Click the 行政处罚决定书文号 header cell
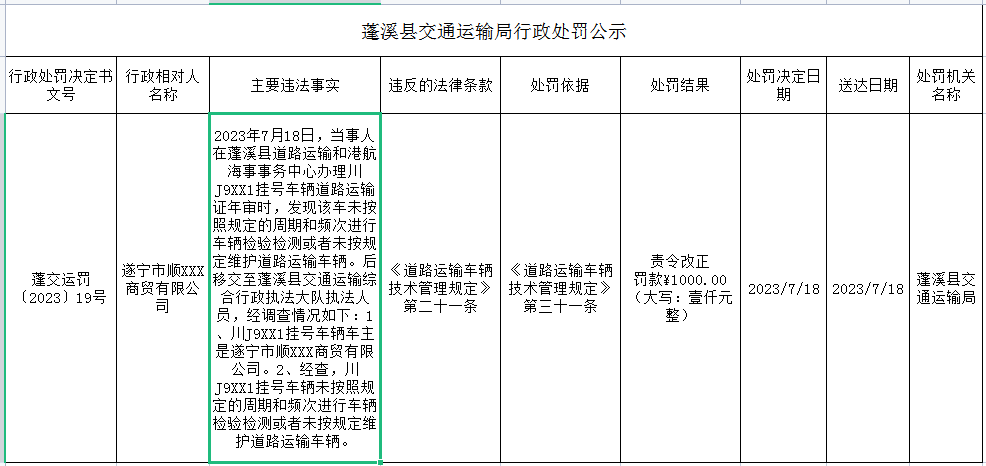 tap(56, 85)
